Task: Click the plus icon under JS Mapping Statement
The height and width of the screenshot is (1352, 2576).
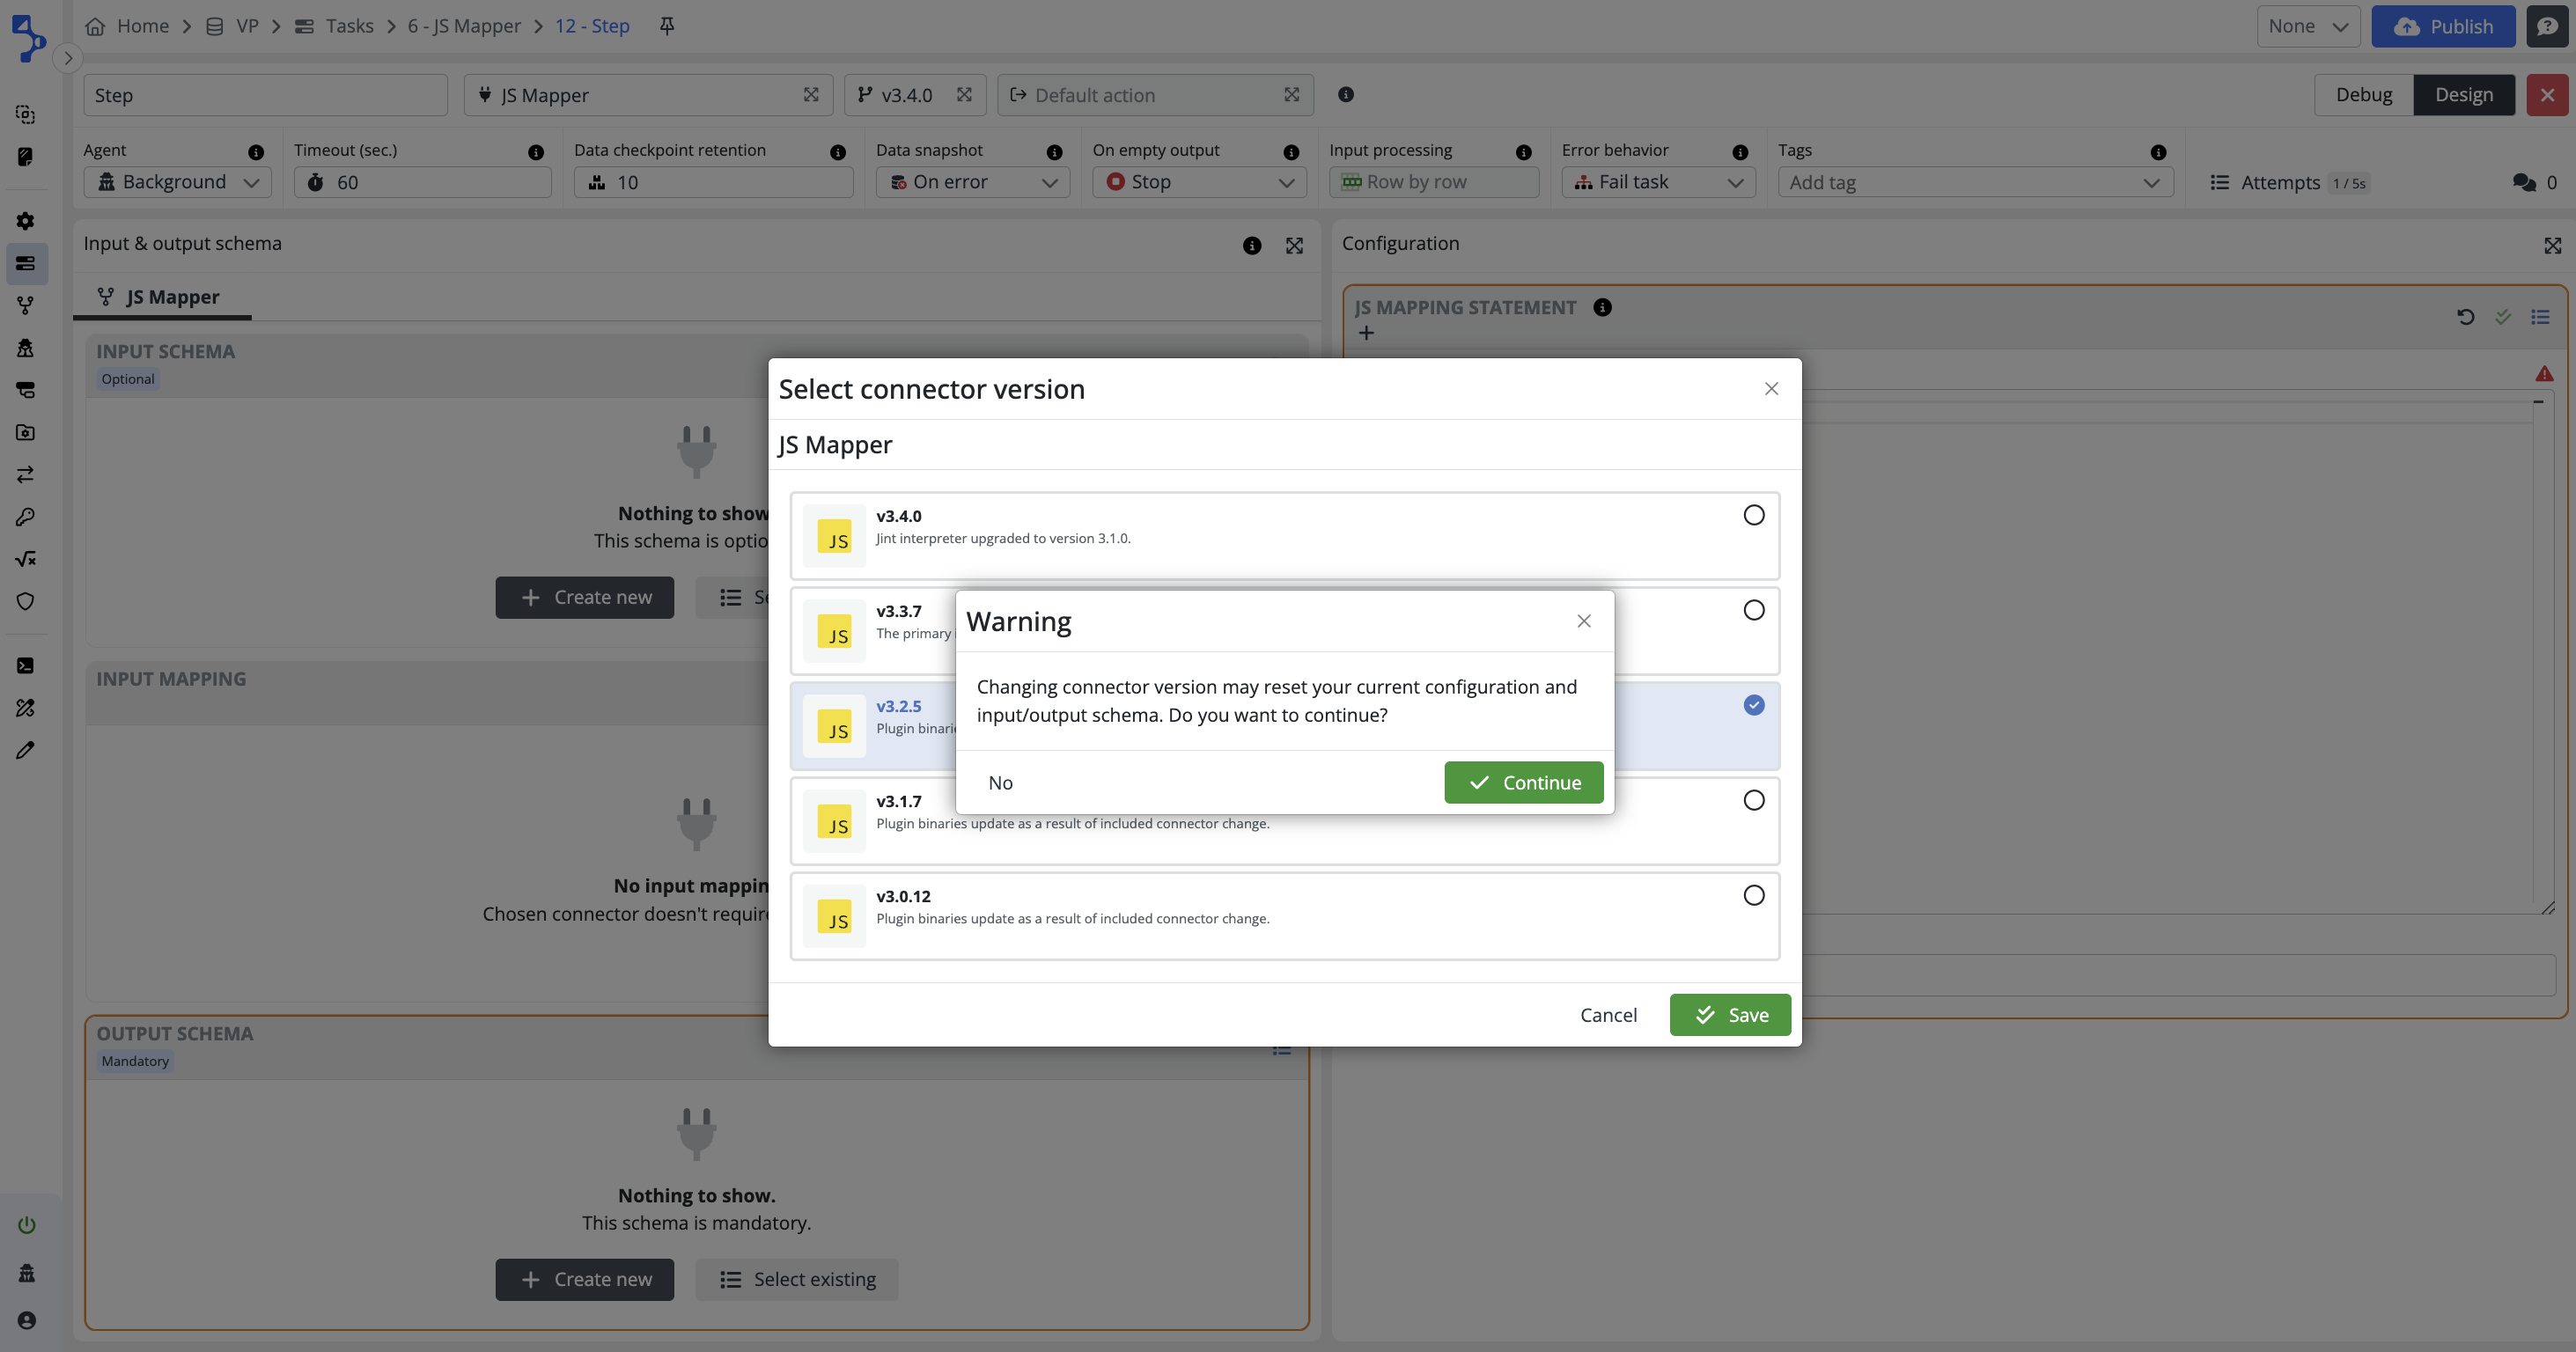Action: 1366,333
